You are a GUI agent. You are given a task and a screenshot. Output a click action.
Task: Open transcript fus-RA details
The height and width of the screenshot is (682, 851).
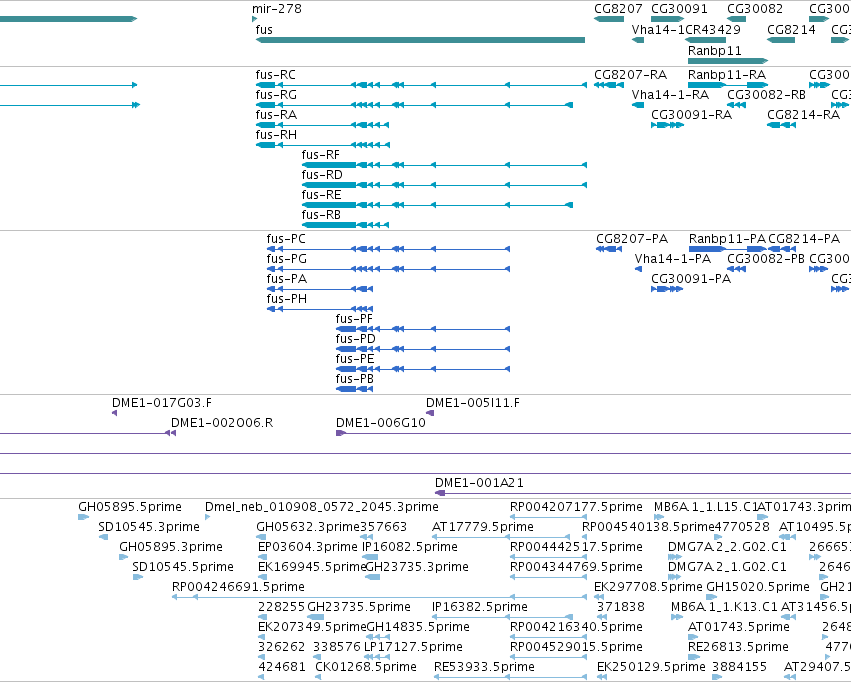click(322, 125)
